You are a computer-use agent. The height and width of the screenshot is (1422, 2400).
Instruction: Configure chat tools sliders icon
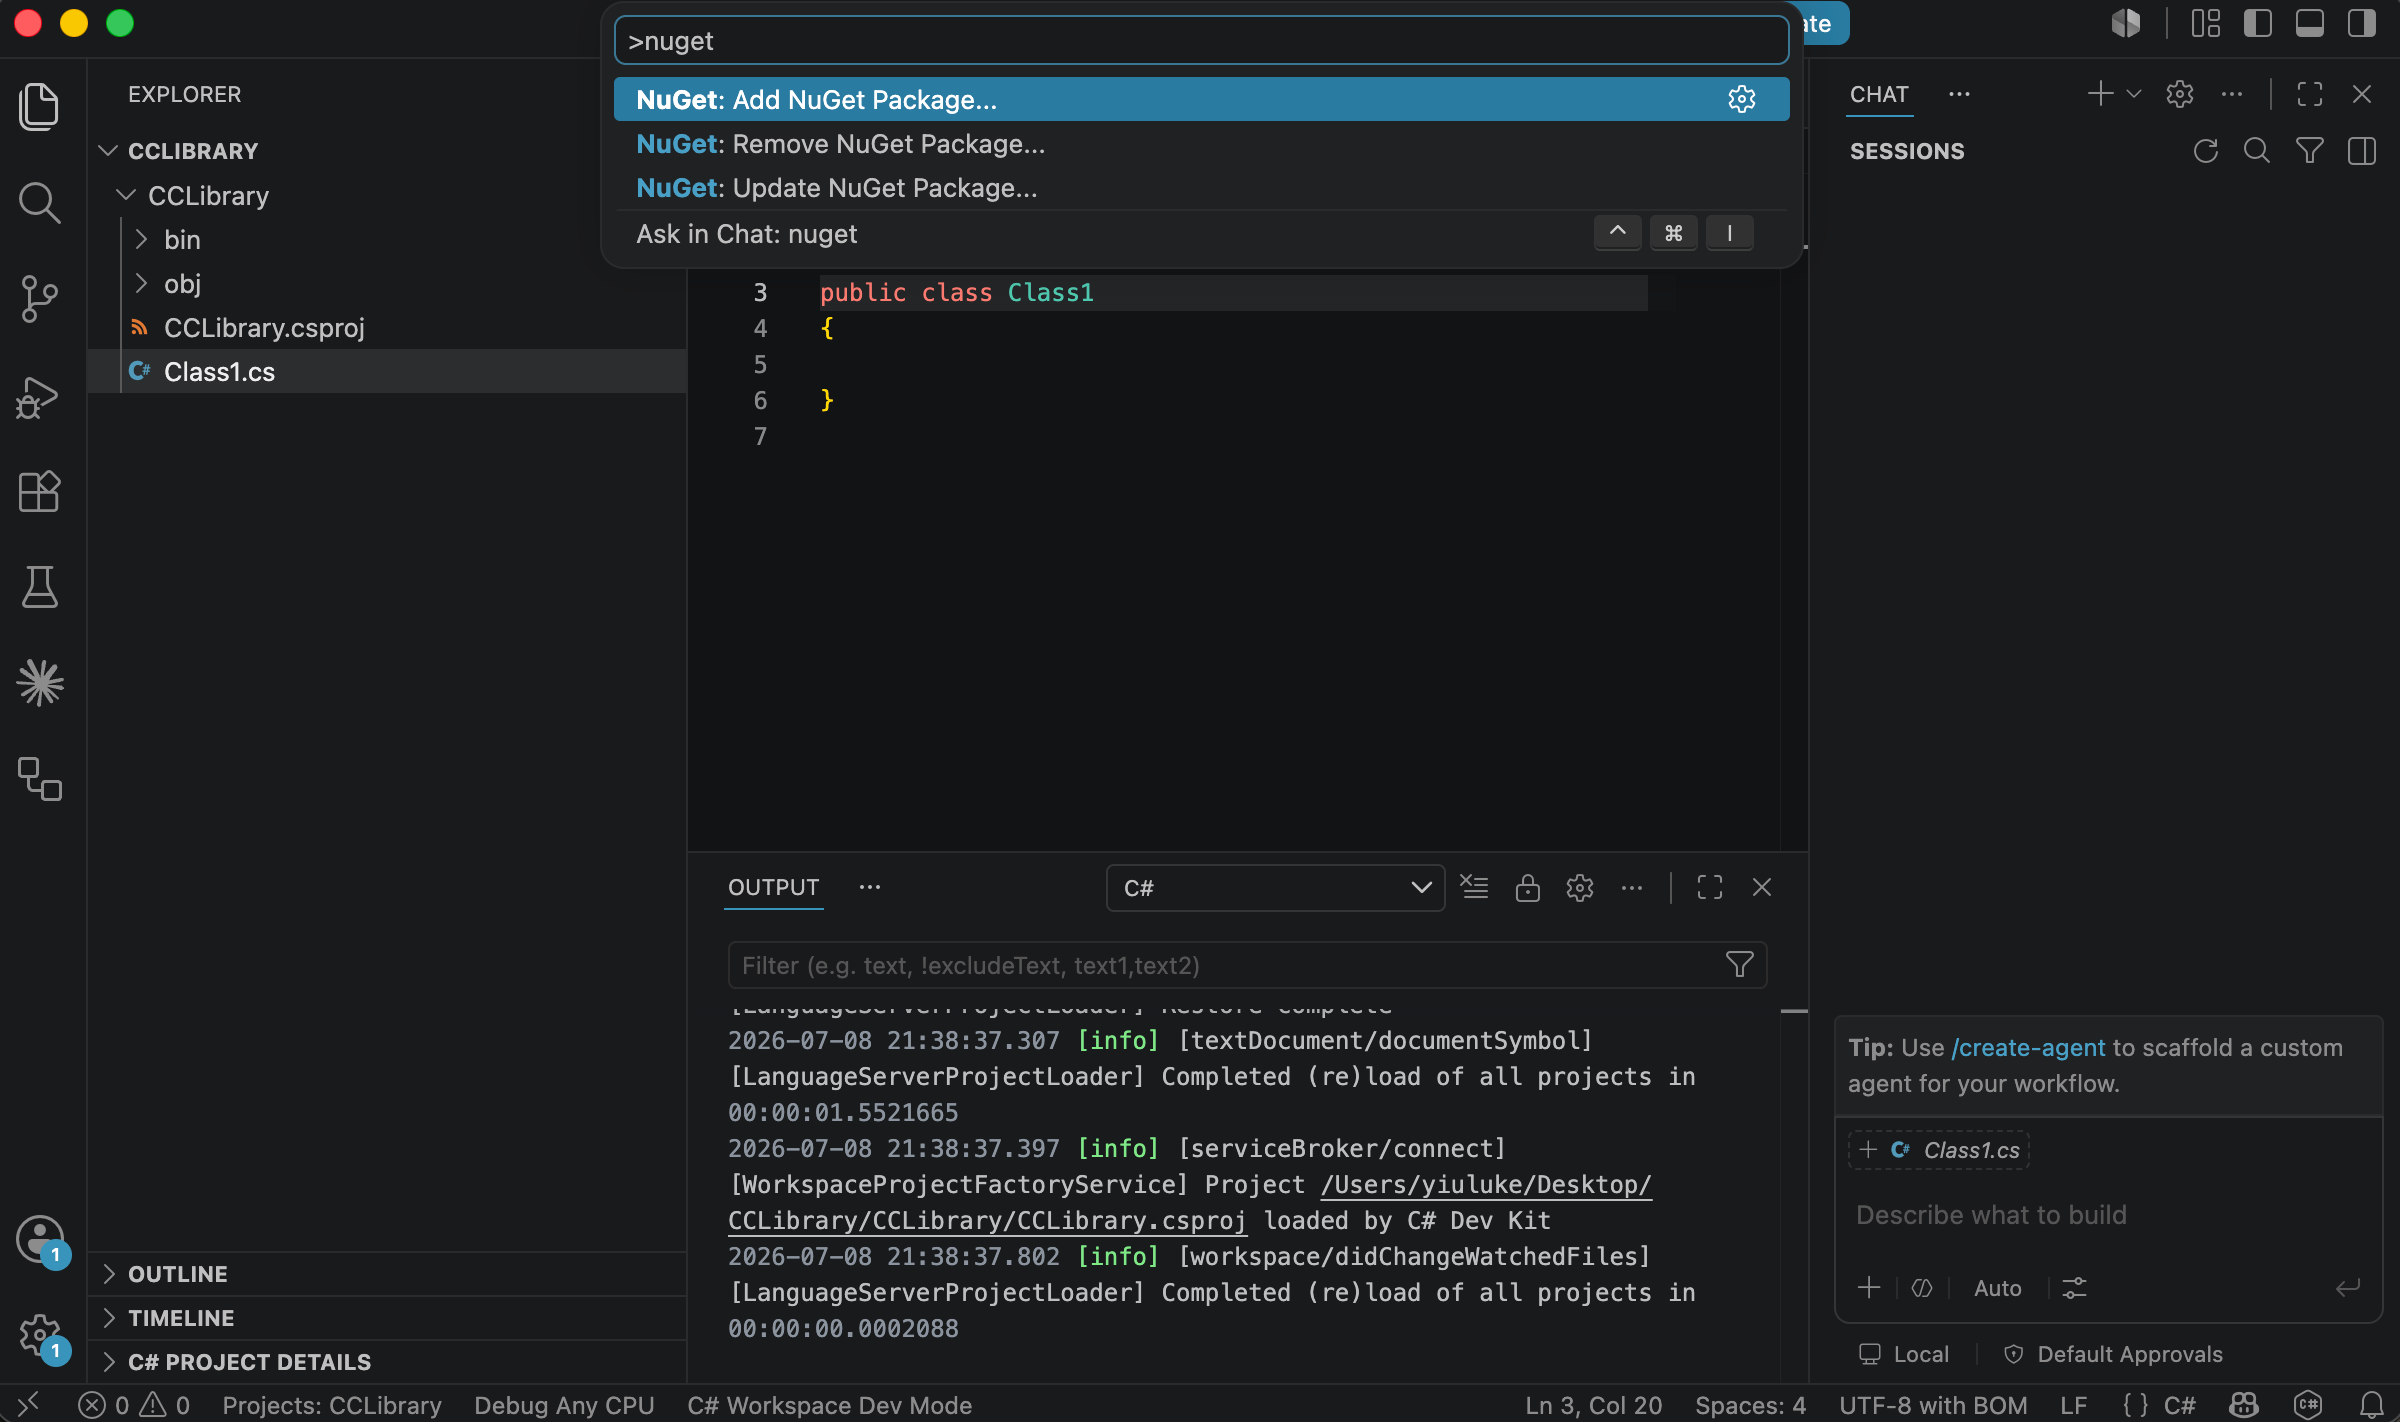click(2075, 1288)
